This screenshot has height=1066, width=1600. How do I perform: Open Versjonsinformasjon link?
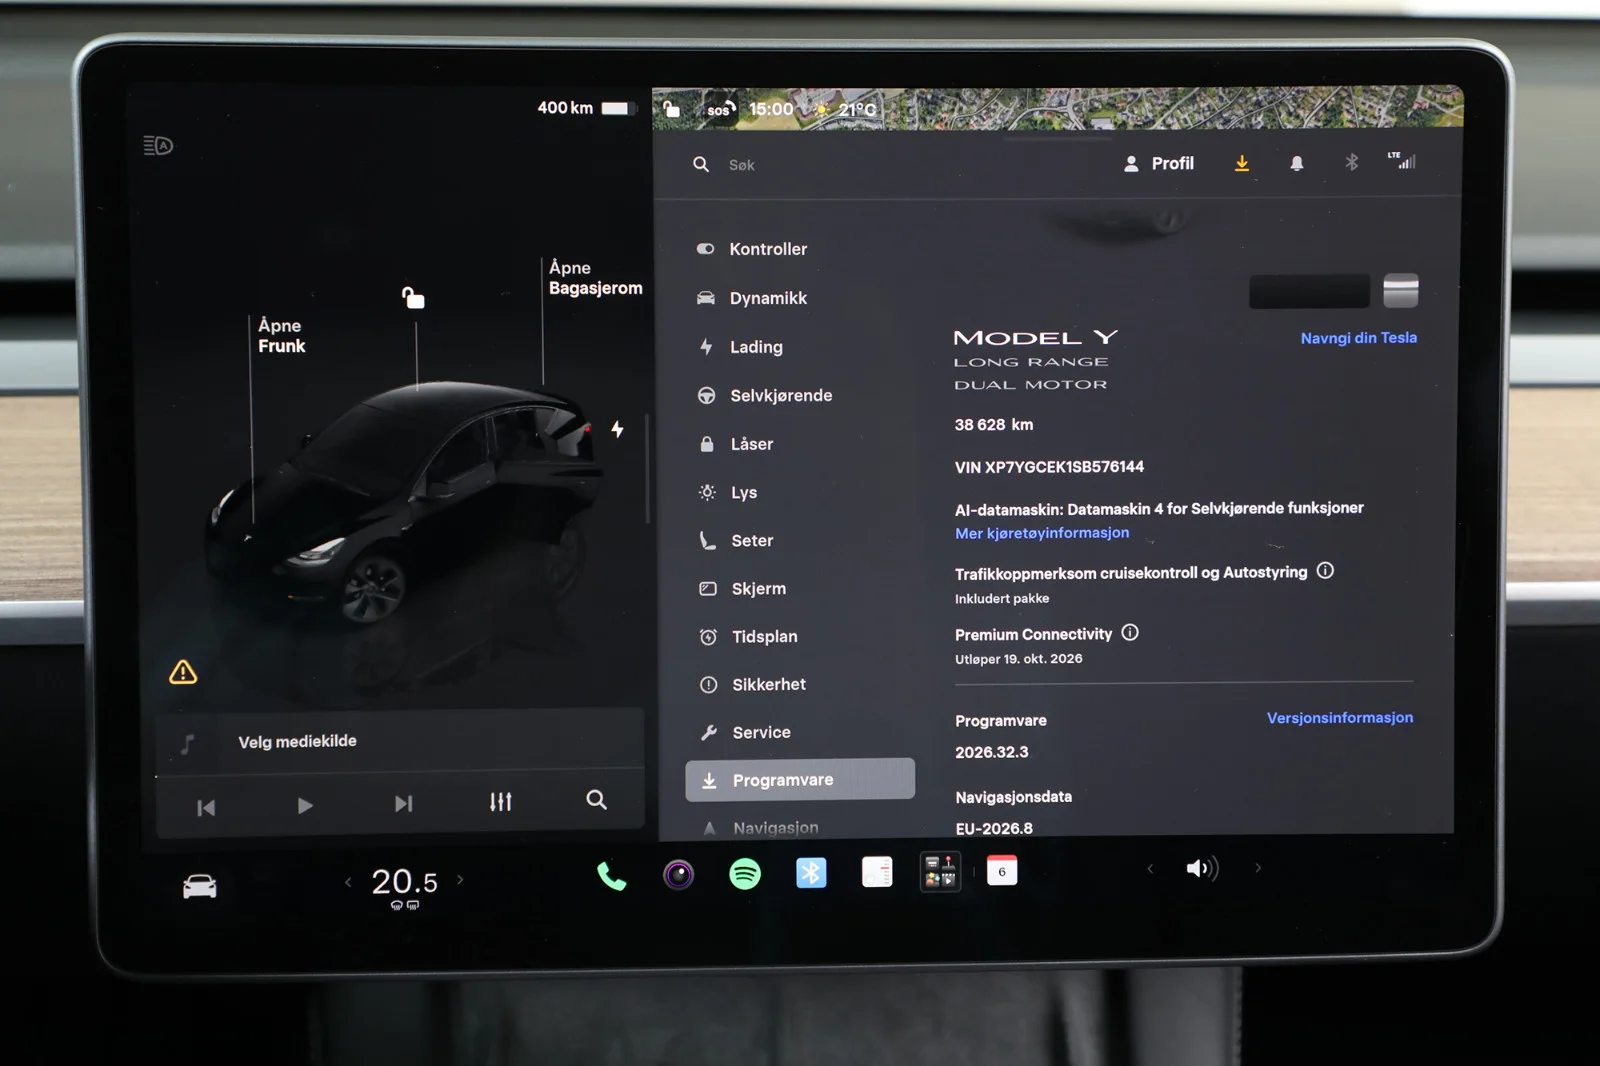(x=1340, y=718)
